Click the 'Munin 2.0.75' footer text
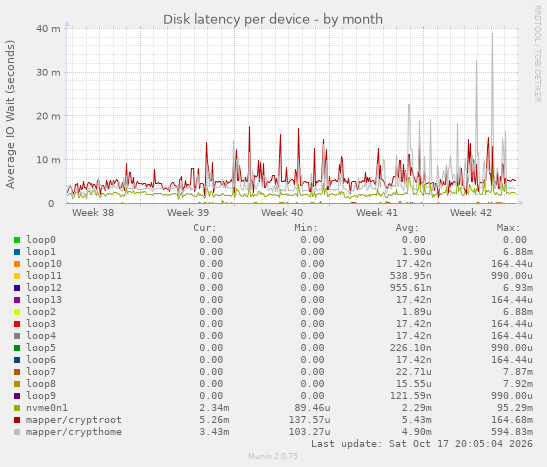 point(273,456)
